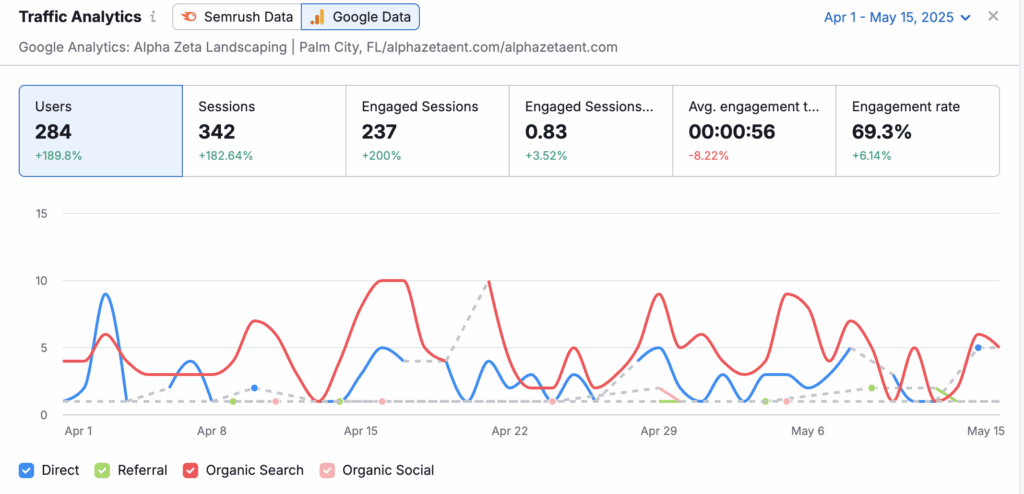Click the Semrush flame logo icon
1024x494 pixels.
coord(189,17)
